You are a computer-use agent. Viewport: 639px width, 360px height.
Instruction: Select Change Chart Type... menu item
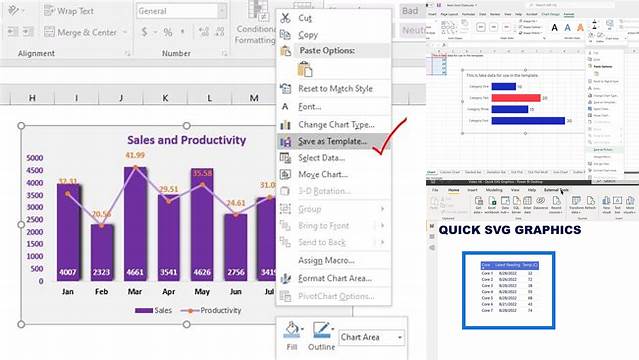pyautogui.click(x=333, y=124)
